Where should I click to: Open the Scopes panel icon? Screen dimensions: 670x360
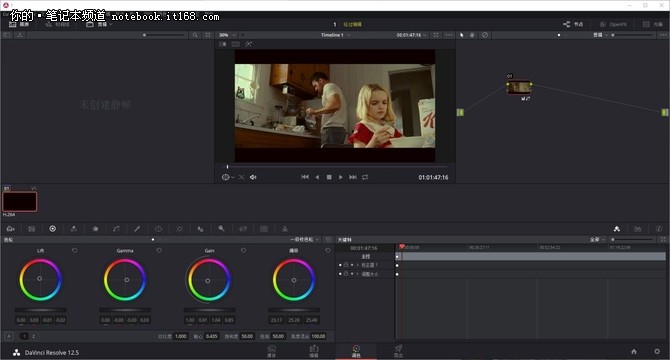(x=638, y=229)
